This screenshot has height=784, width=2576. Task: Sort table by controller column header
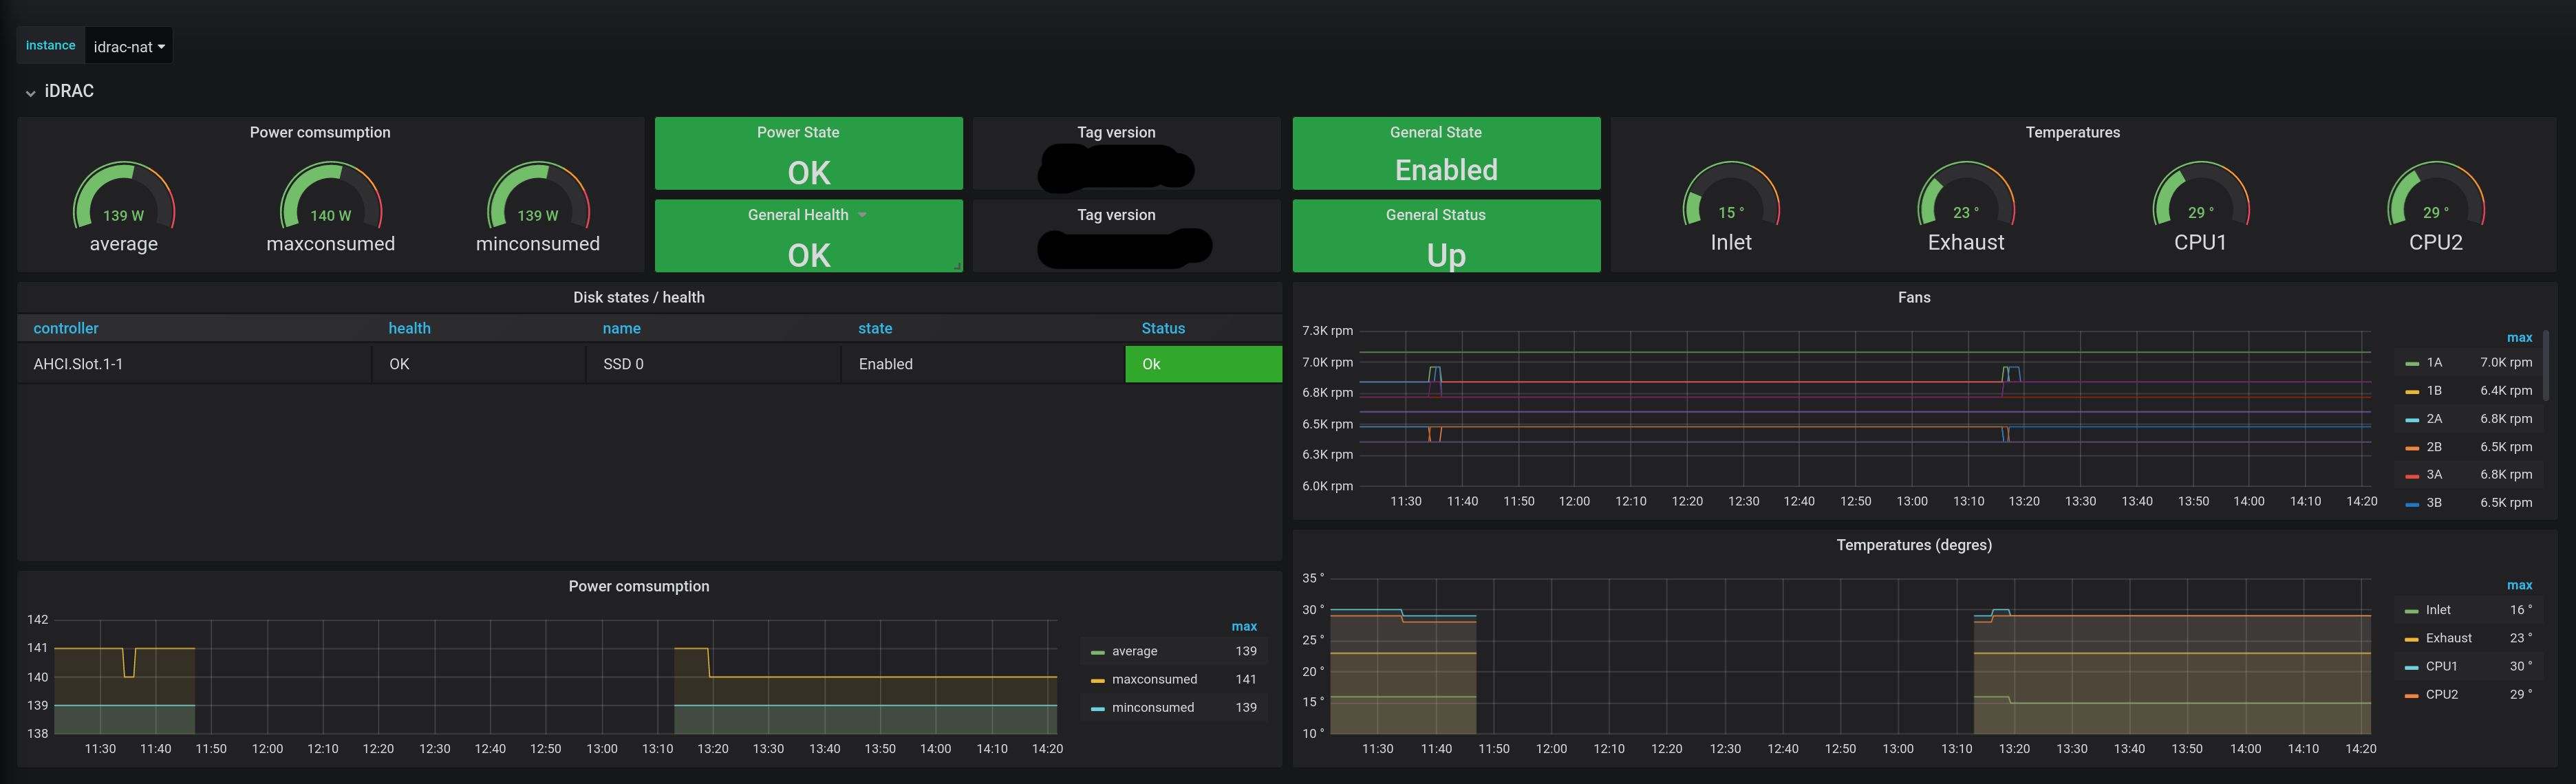click(66, 328)
